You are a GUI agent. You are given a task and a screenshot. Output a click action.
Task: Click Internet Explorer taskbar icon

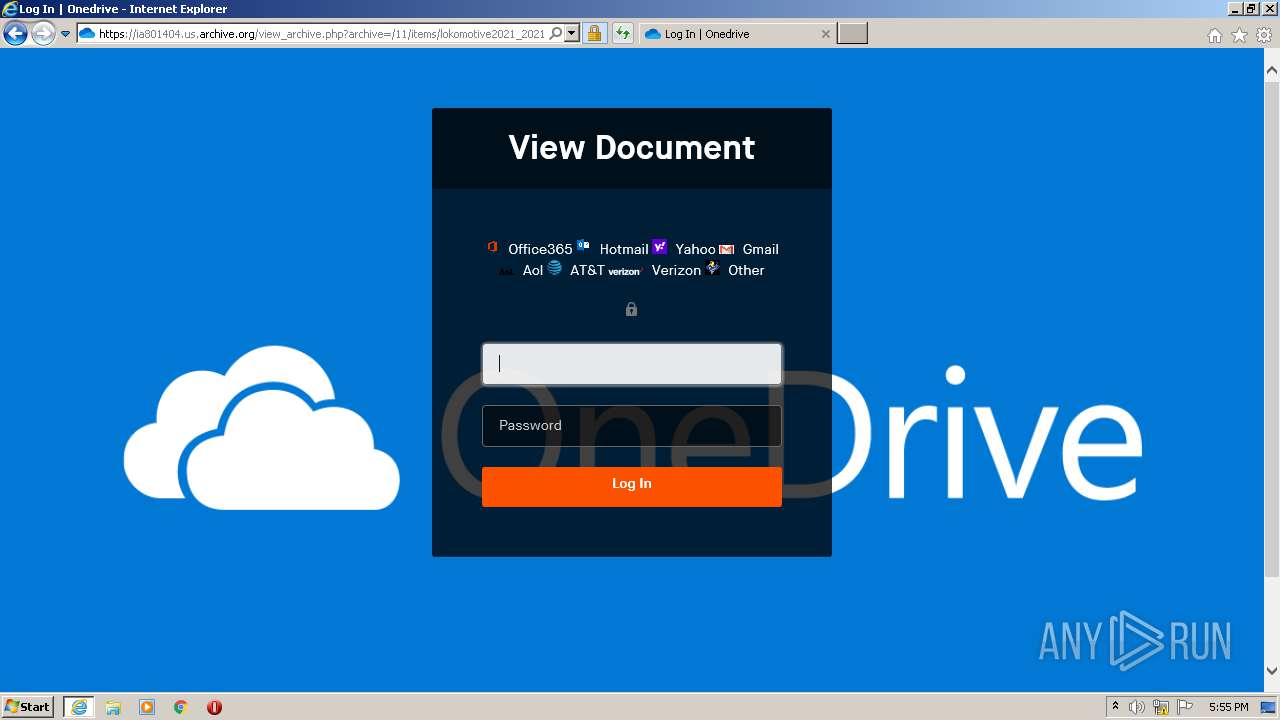(79, 707)
